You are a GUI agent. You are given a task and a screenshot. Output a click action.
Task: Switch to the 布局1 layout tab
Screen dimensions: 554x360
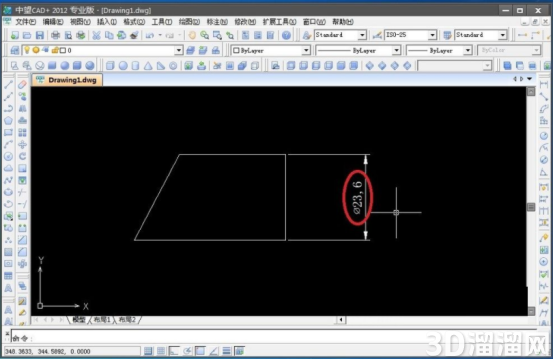click(102, 320)
